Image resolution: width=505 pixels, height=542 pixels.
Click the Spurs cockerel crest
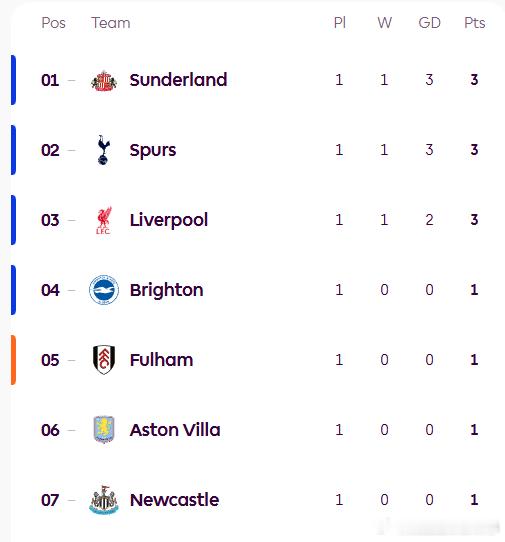pos(104,150)
